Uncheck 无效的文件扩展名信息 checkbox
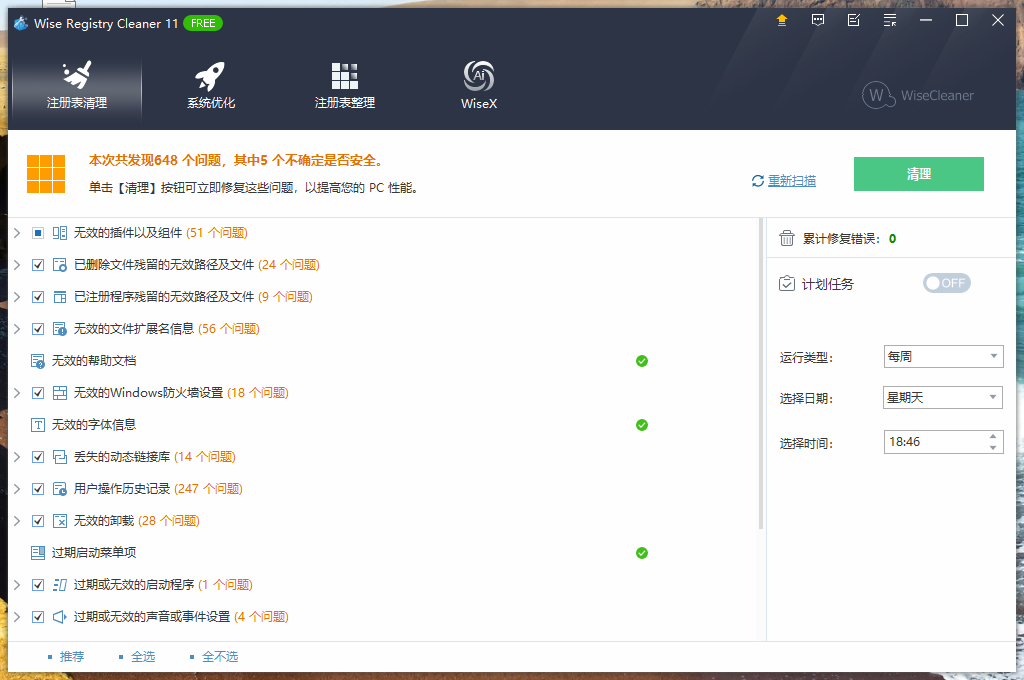This screenshot has height=680, width=1024. coord(38,329)
